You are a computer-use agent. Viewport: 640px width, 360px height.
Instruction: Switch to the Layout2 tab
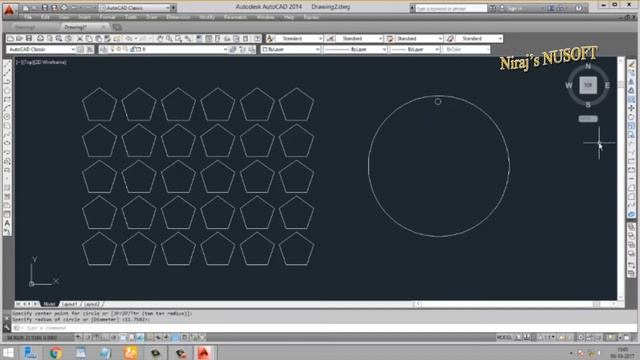(91, 304)
